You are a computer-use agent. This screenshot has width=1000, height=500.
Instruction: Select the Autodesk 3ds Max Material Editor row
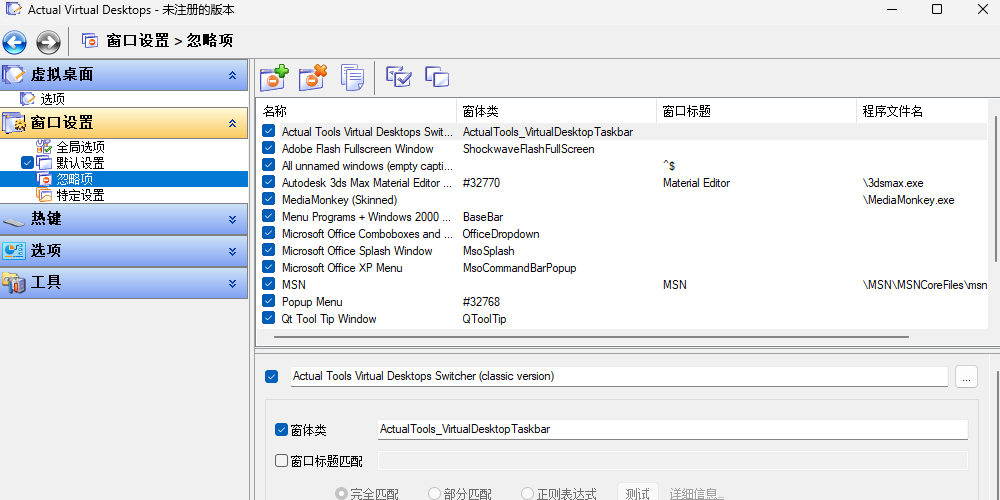click(x=622, y=182)
